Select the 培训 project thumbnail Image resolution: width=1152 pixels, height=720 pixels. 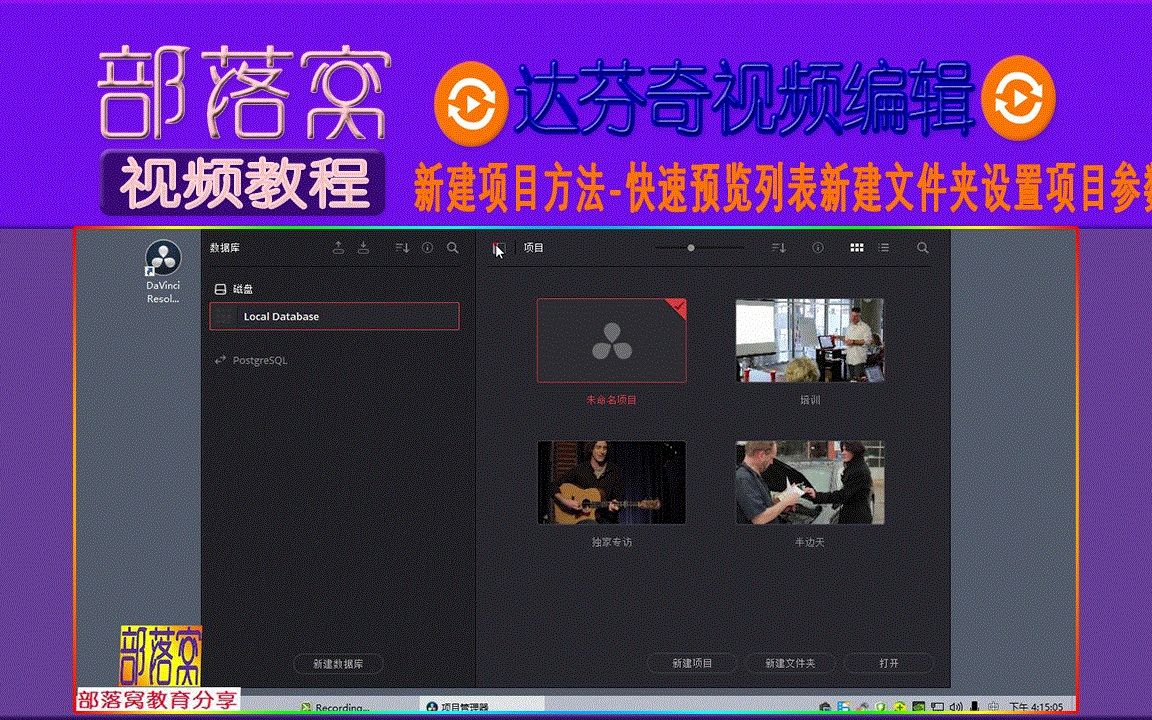click(x=809, y=340)
